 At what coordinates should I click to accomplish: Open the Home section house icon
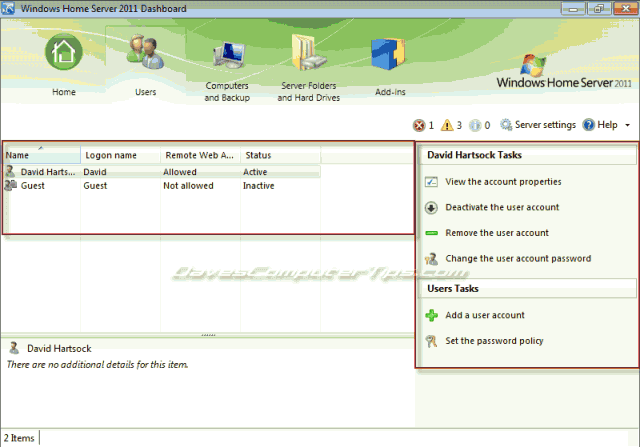64,52
